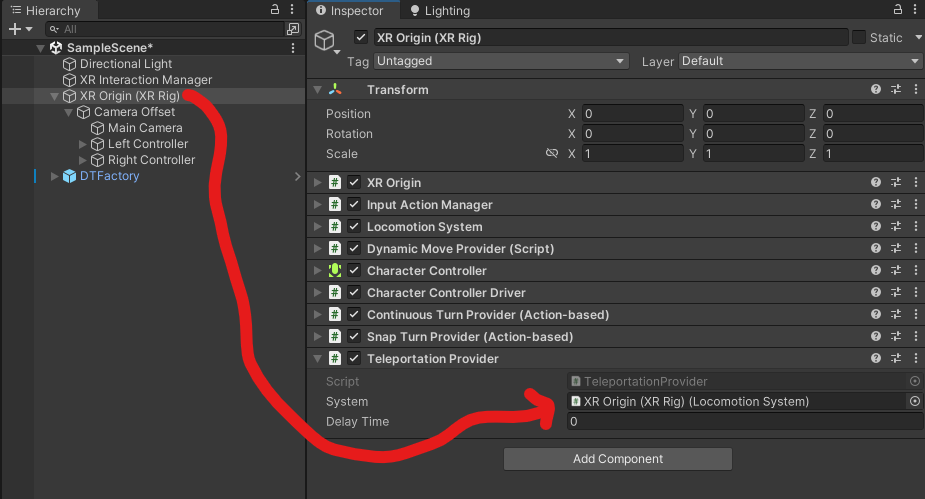
Task: Pick object for System field
Action: (914, 401)
